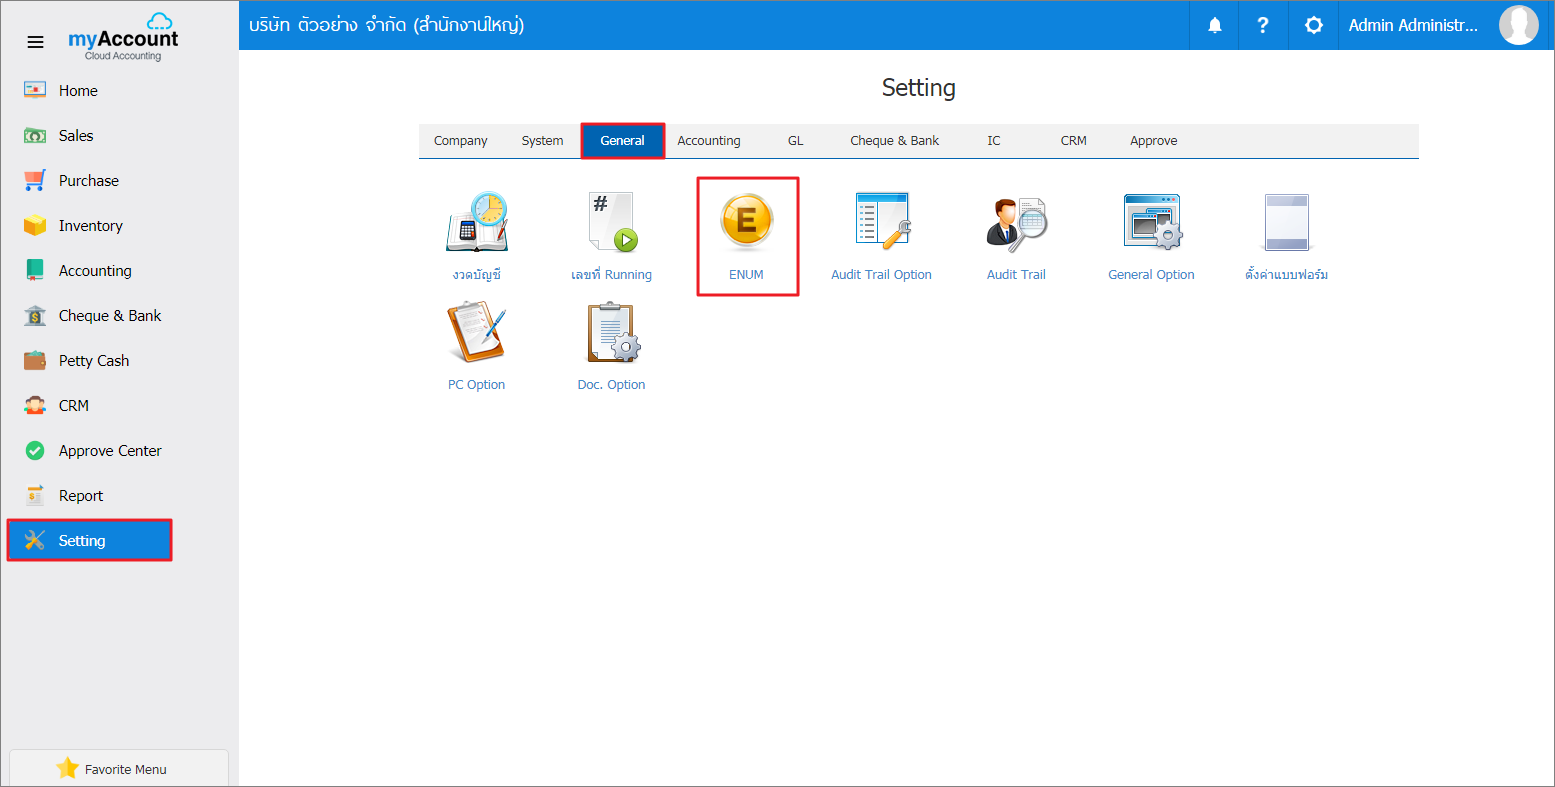This screenshot has height=787, width=1555.
Task: Click the Approve Center label
Action: 110,451
